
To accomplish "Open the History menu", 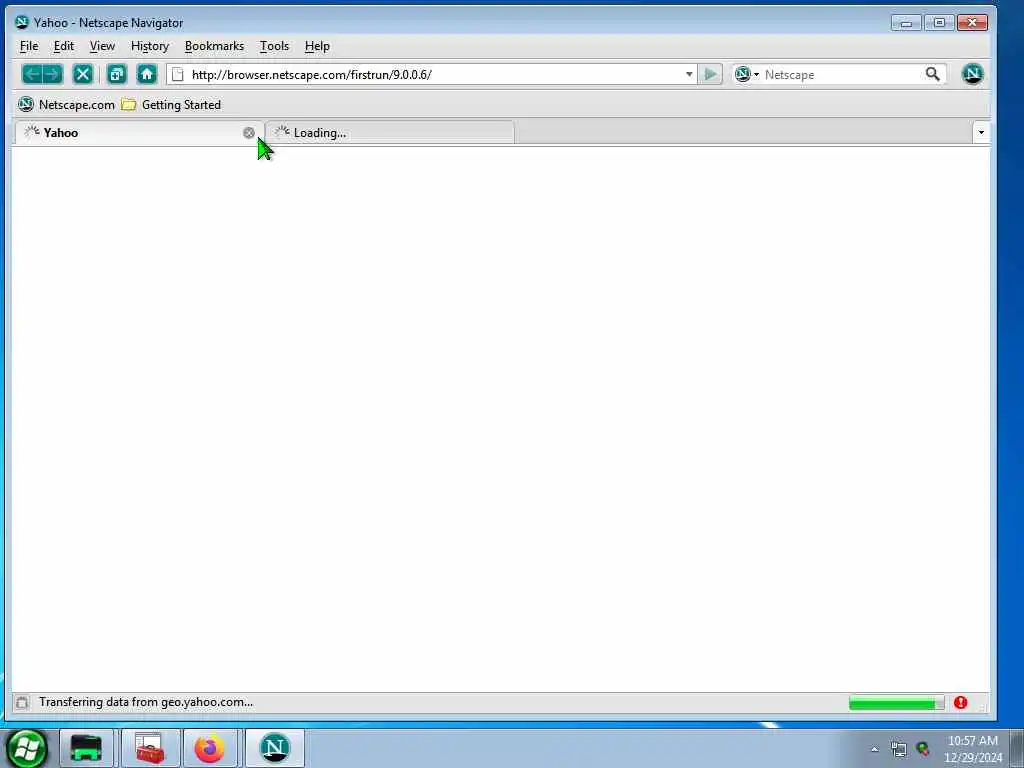I will [150, 46].
